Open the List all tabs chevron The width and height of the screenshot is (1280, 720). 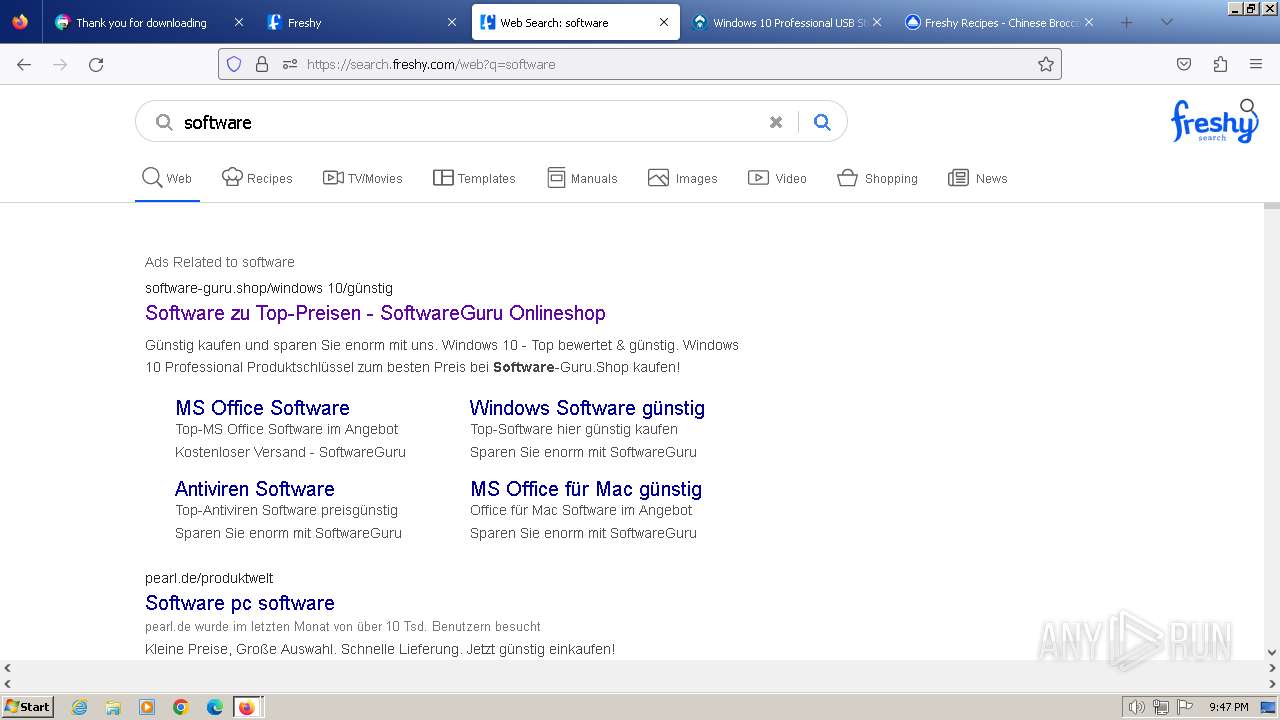(1167, 22)
